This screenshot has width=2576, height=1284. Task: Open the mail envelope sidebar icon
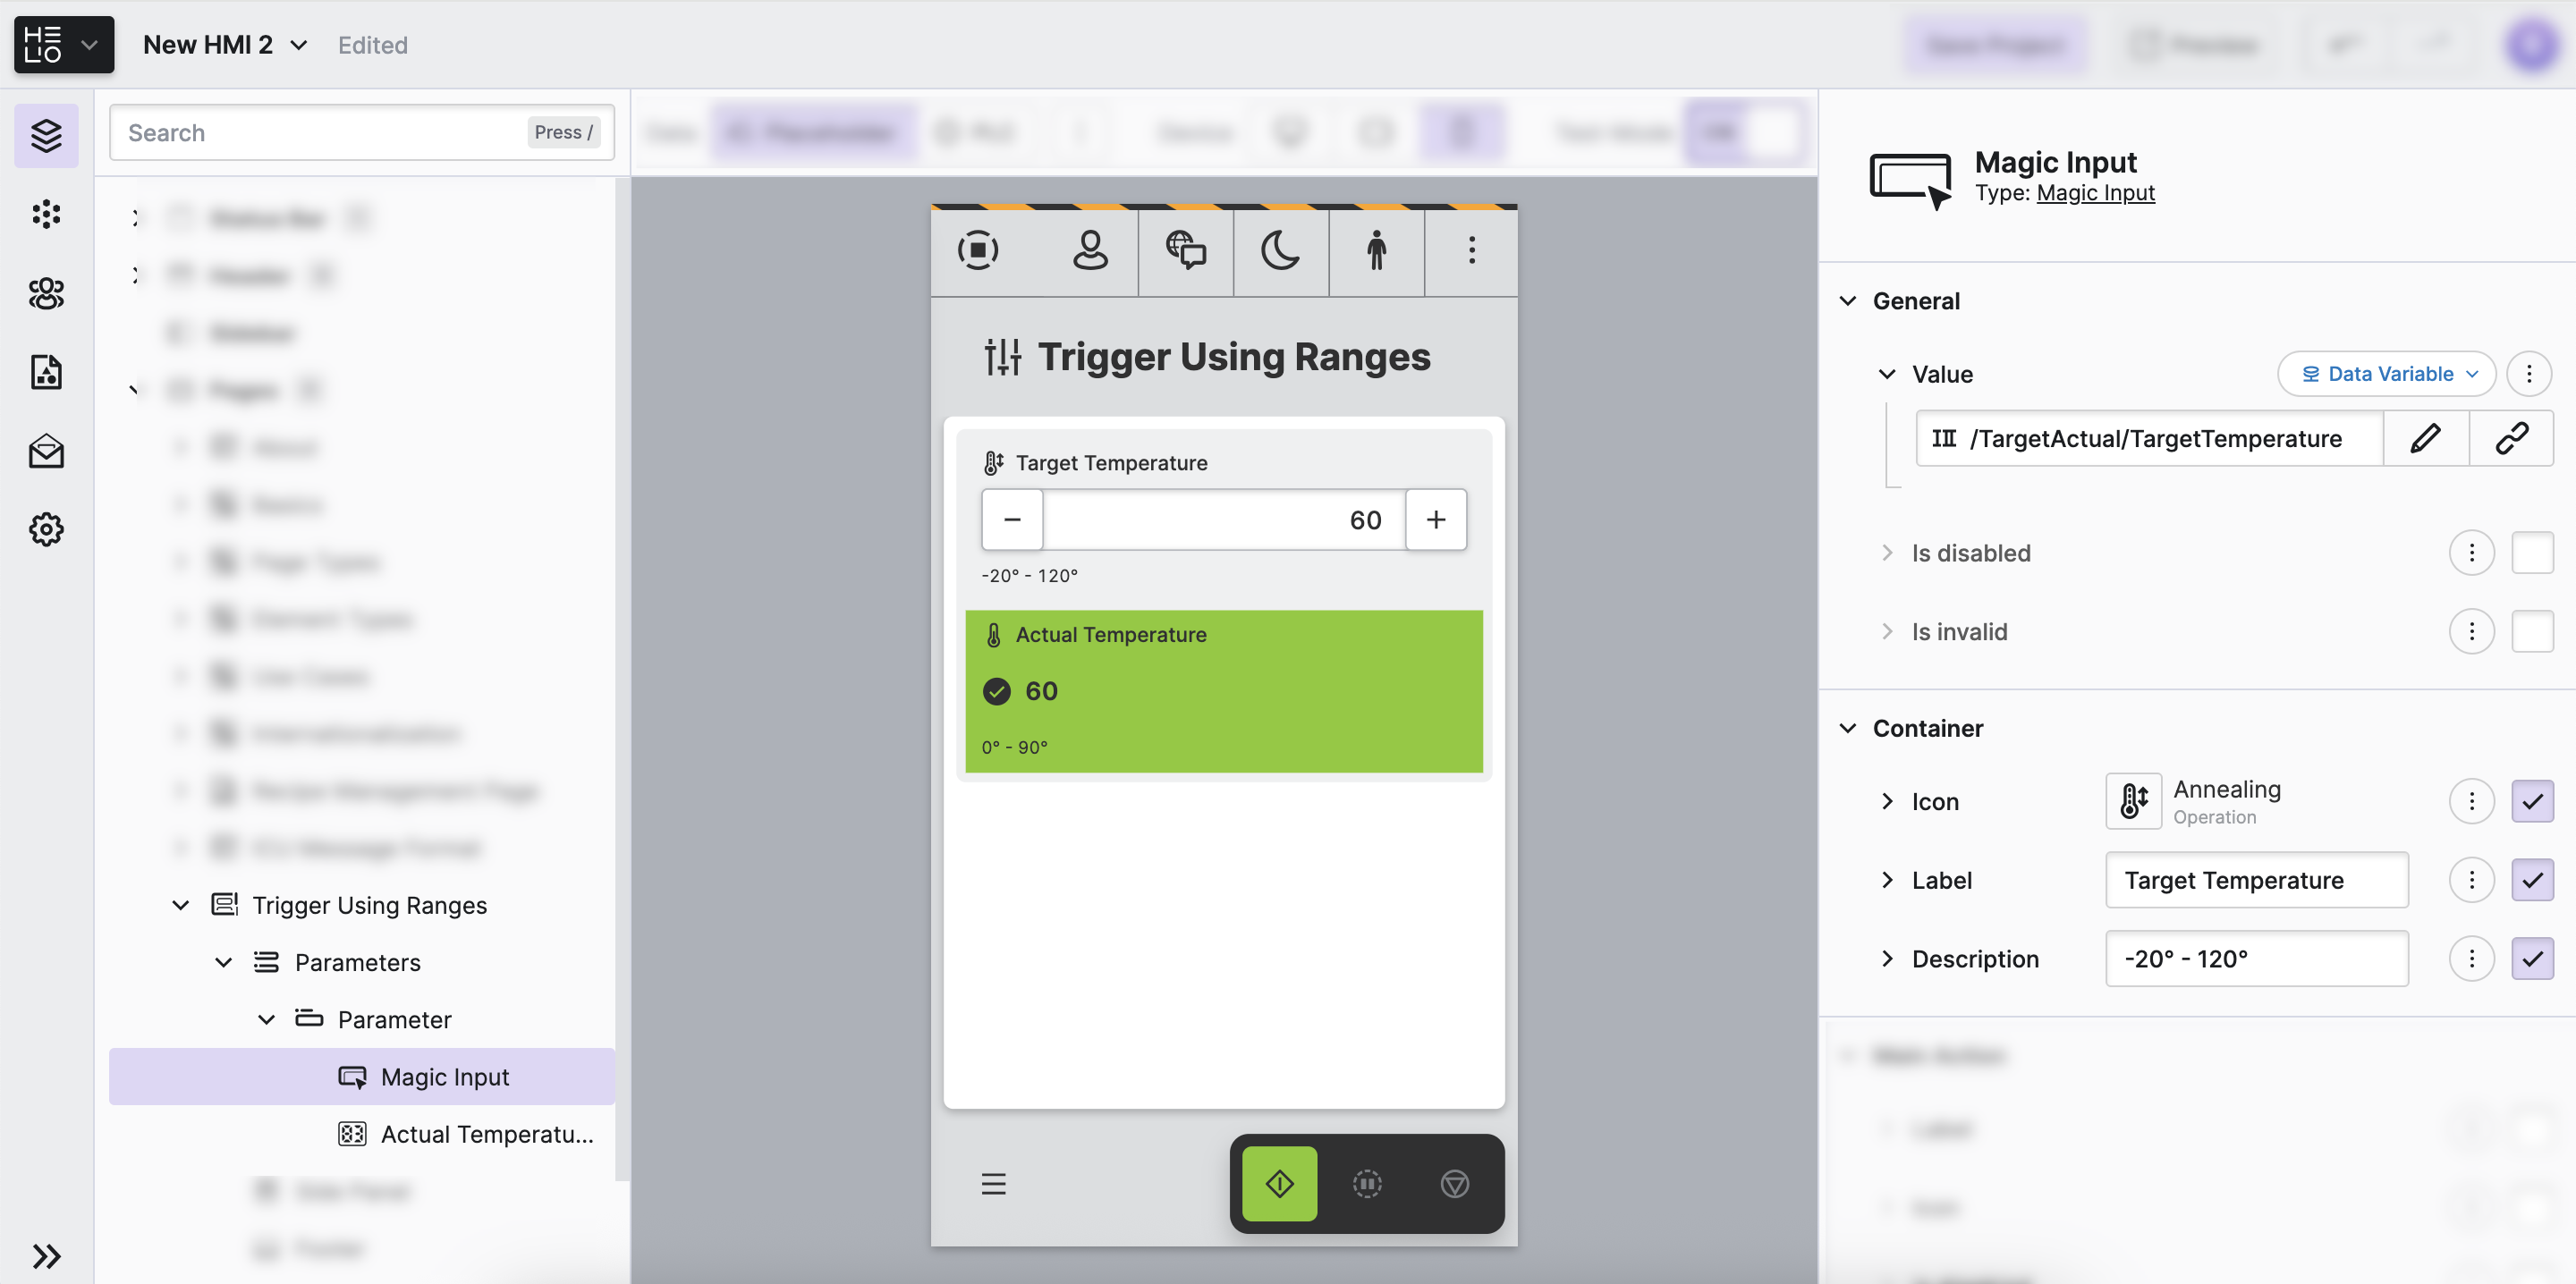[x=46, y=451]
